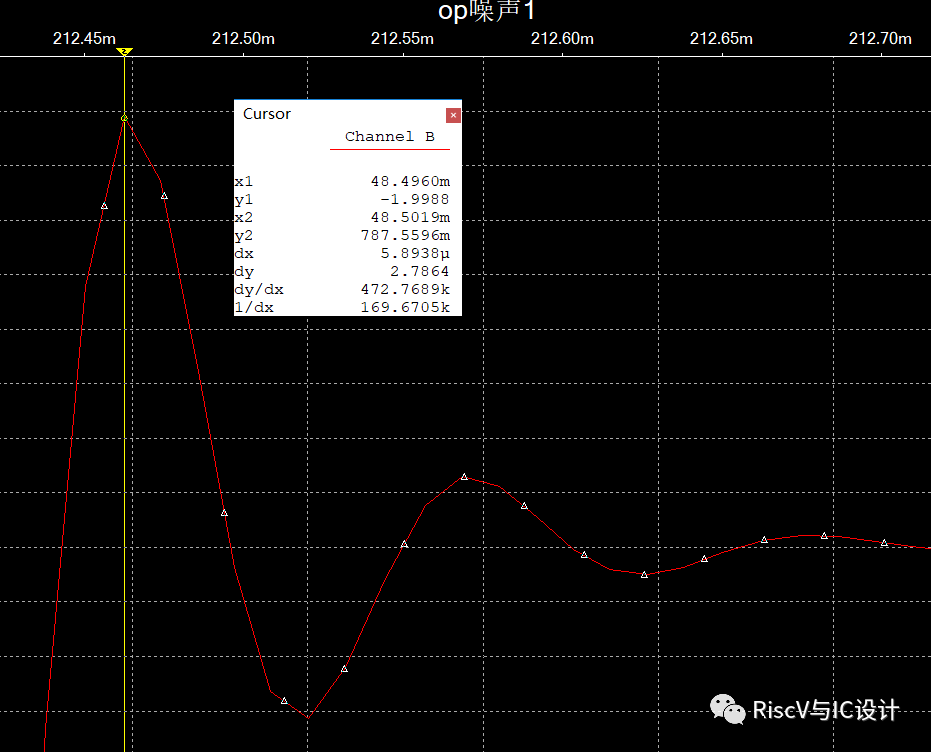Click the yellow cursor triangle on top axis
Image resolution: width=931 pixels, height=752 pixels.
click(x=124, y=51)
